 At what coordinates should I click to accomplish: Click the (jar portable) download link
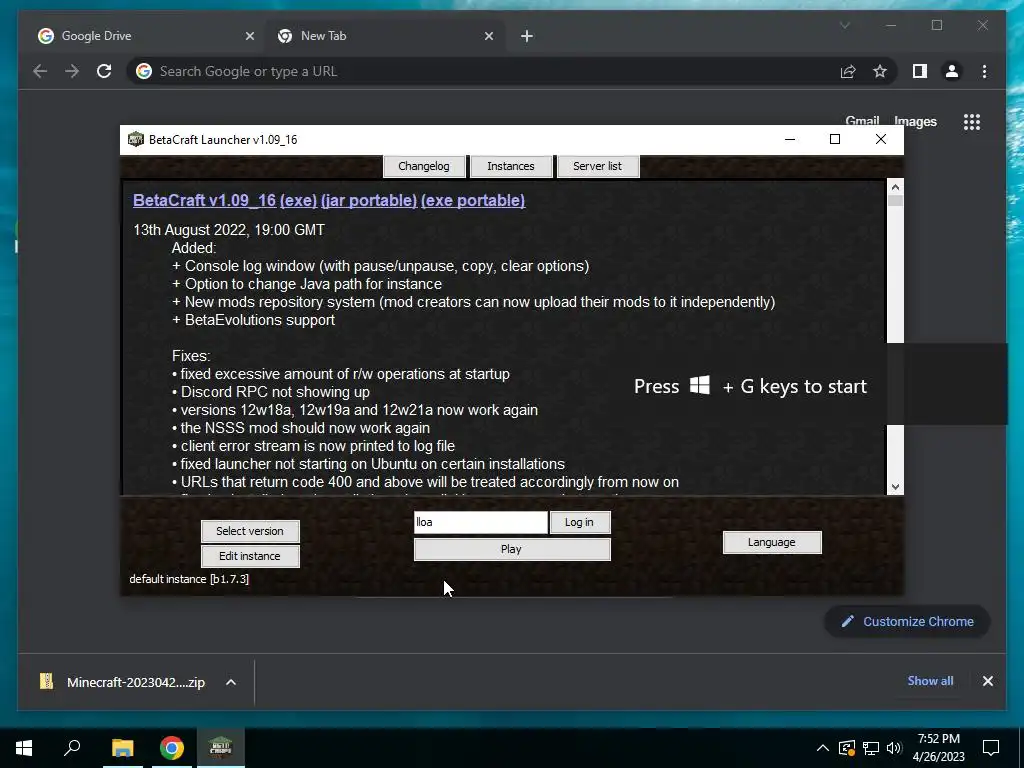click(x=369, y=200)
